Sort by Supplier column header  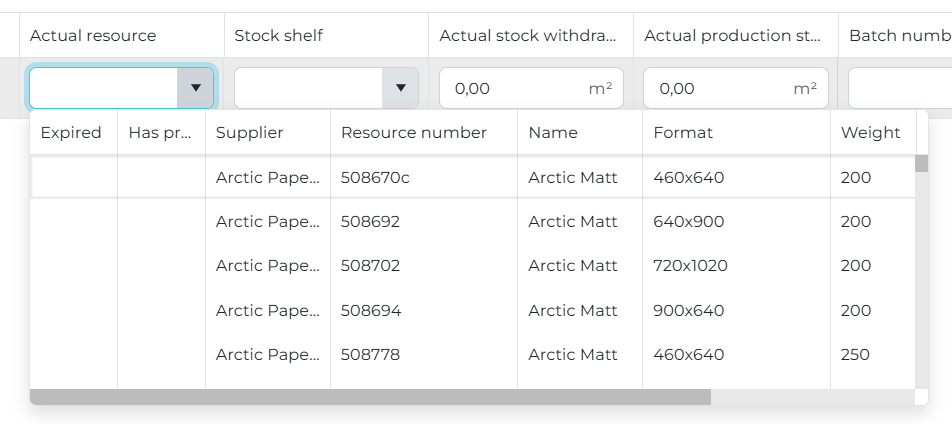[x=250, y=133]
